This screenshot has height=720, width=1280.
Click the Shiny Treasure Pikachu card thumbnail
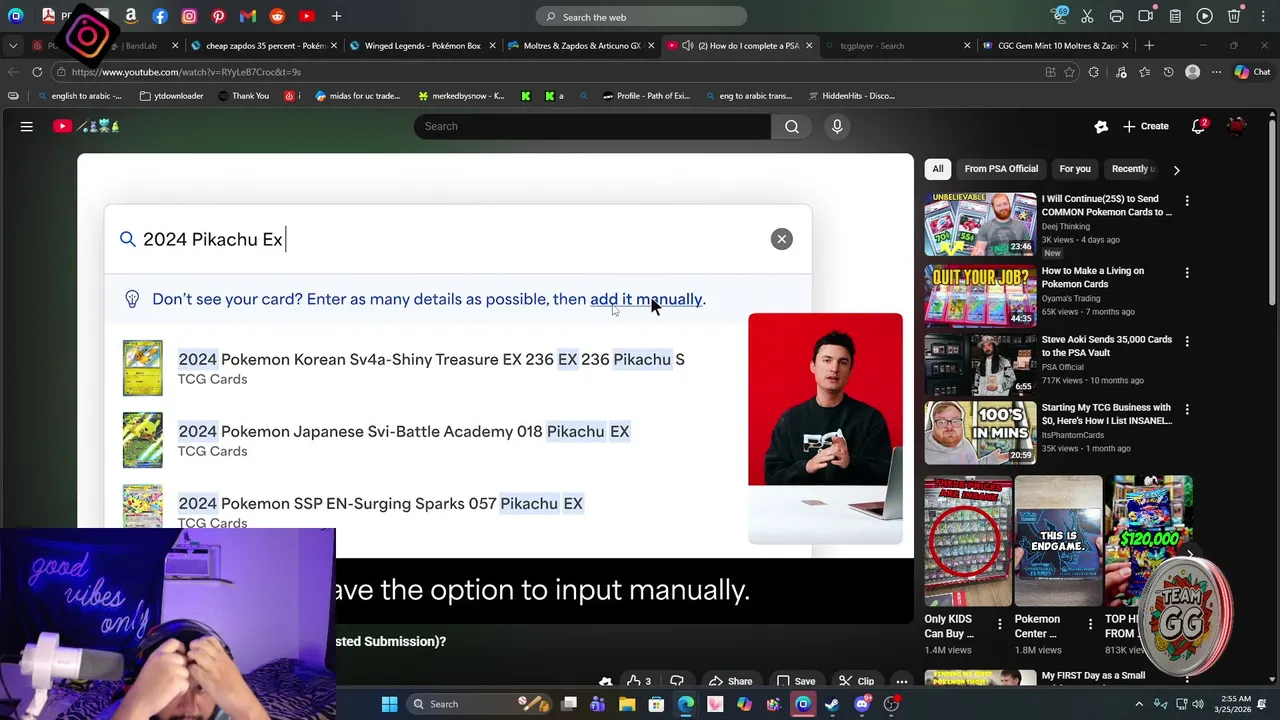(x=142, y=368)
